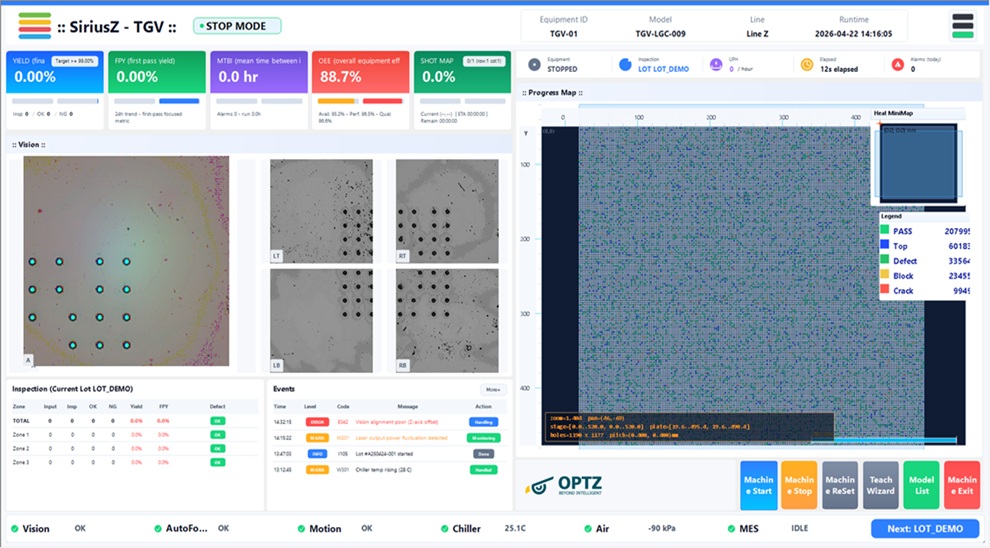The image size is (990, 548).
Task: Click the Block yellow legend swatch
Action: (885, 275)
